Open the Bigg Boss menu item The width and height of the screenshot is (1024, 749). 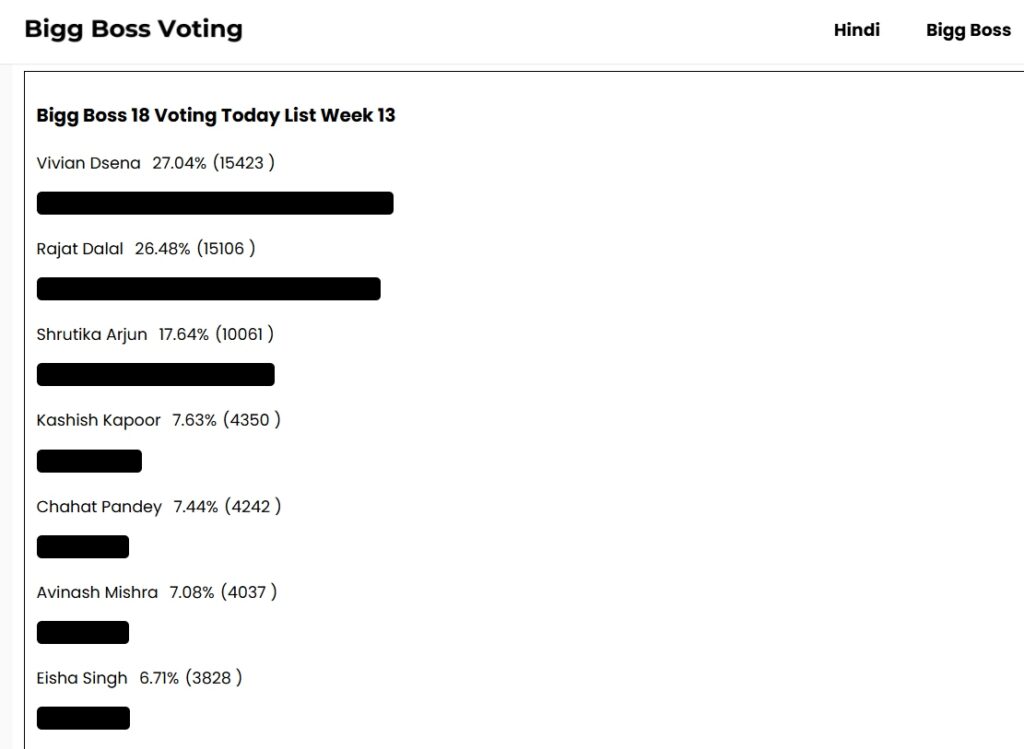968,30
